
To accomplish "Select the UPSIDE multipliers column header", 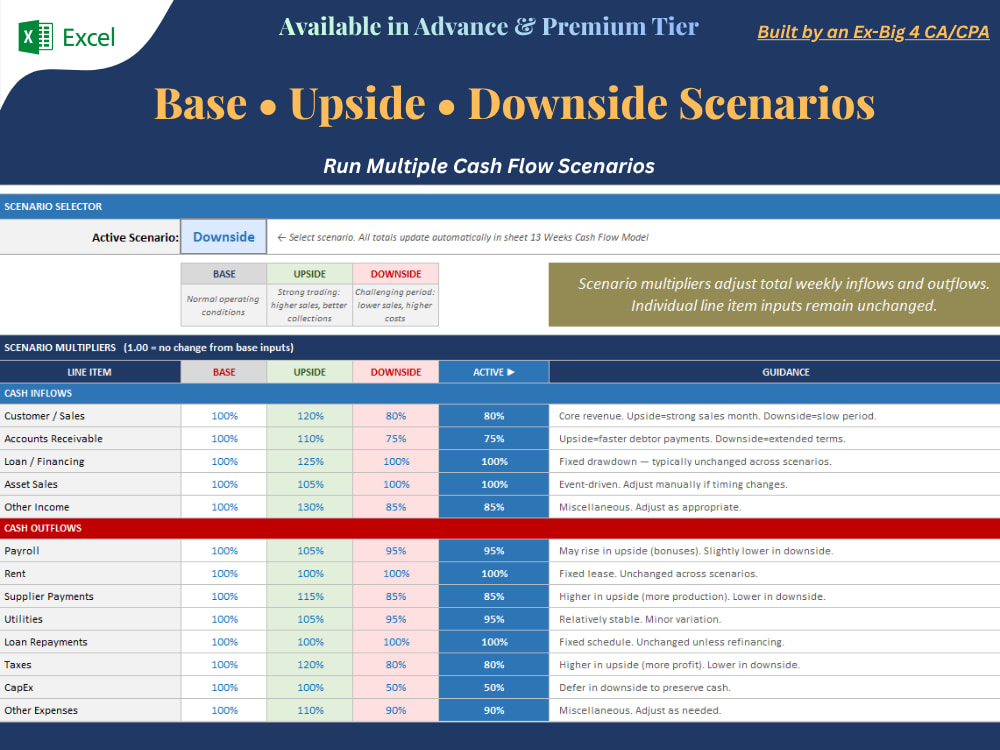I will 309,372.
